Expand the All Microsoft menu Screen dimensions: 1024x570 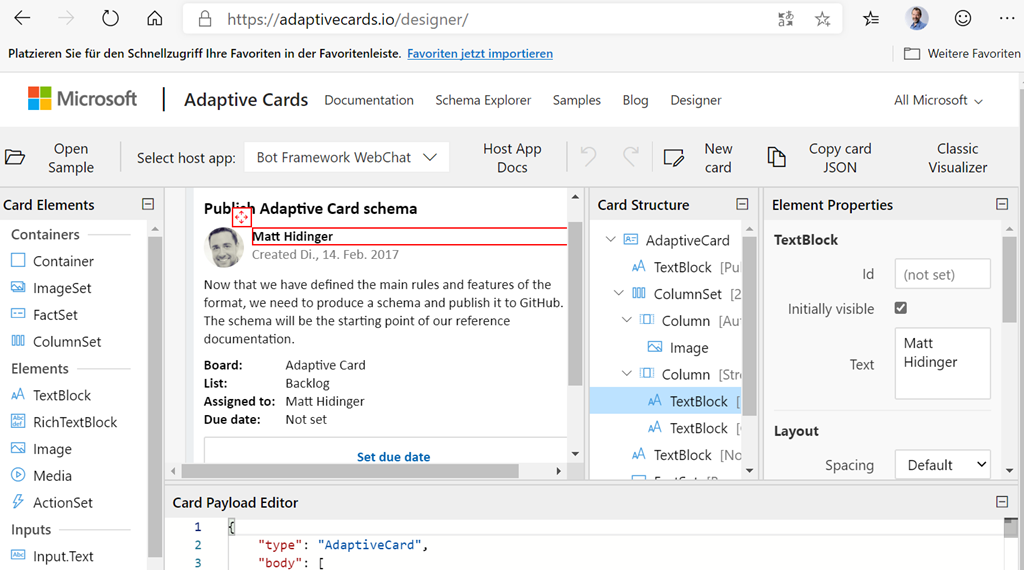pos(938,100)
